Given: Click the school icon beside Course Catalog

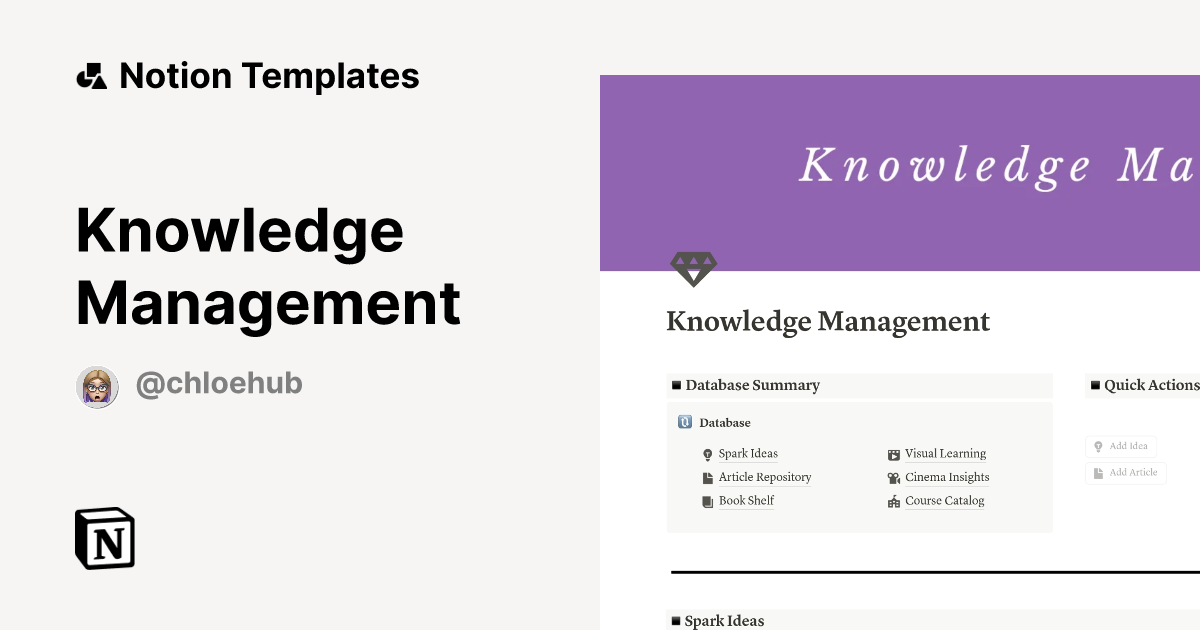Looking at the screenshot, I should pos(894,502).
